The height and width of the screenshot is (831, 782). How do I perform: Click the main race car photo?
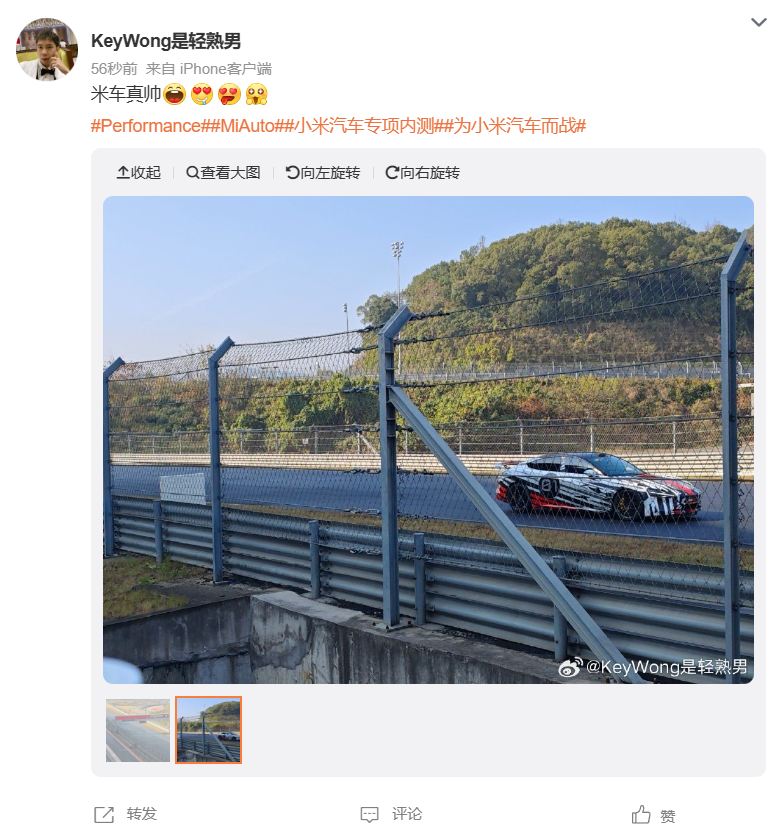[428, 440]
